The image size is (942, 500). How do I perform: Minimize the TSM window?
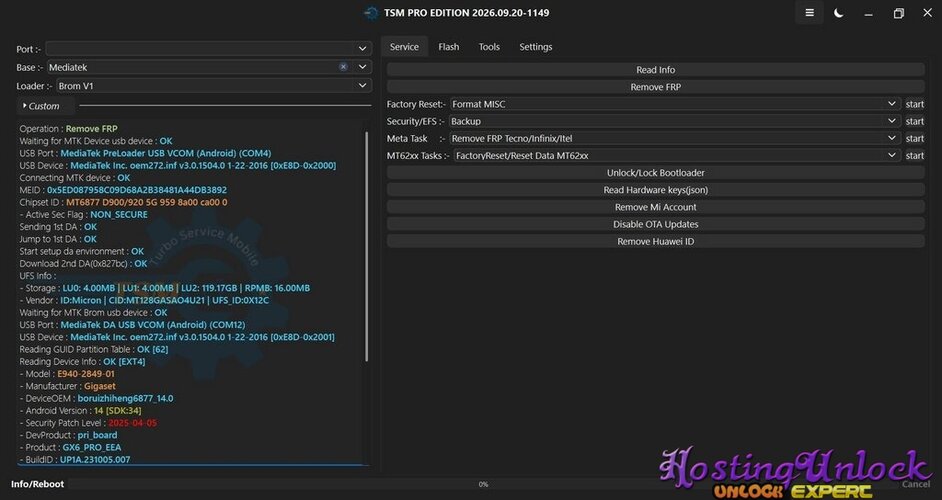tap(869, 13)
